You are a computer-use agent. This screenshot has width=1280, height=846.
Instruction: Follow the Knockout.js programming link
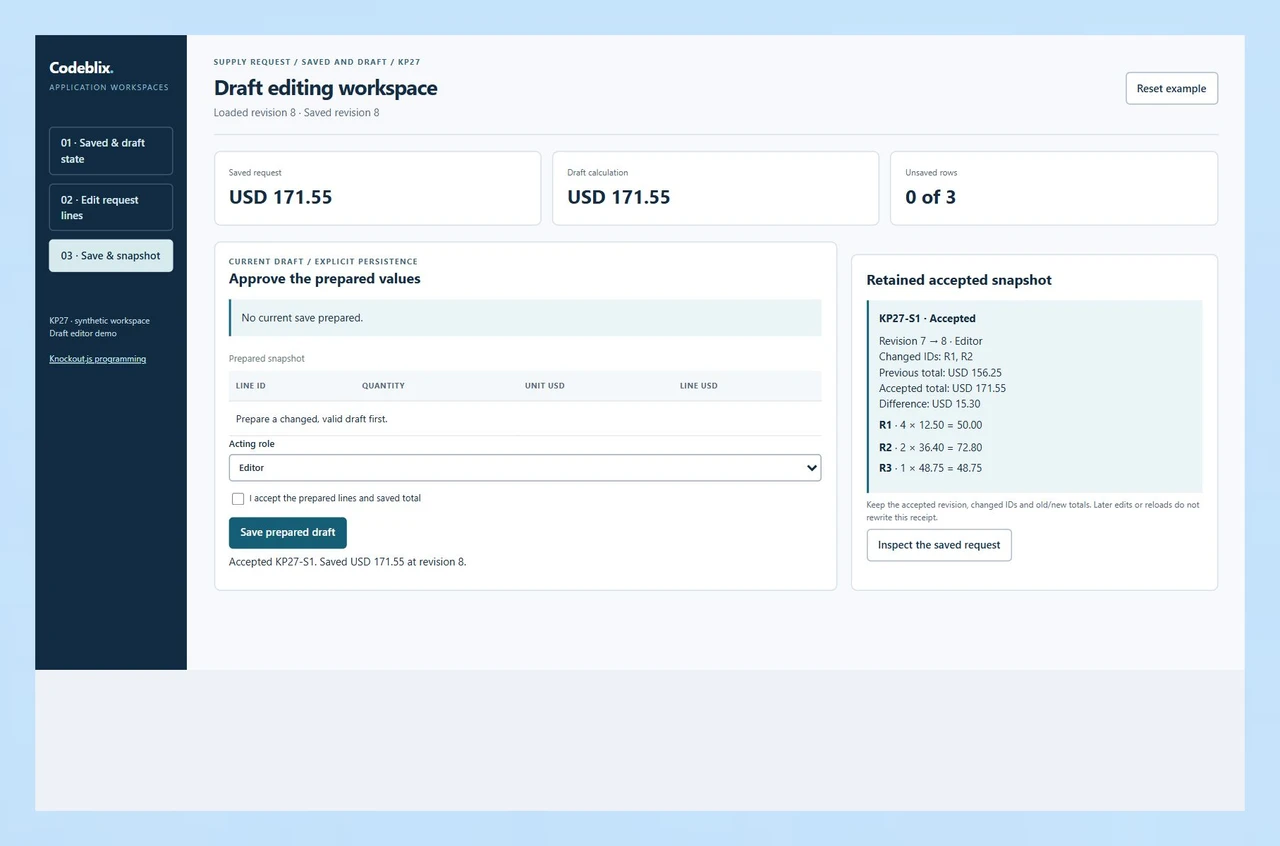click(x=98, y=359)
